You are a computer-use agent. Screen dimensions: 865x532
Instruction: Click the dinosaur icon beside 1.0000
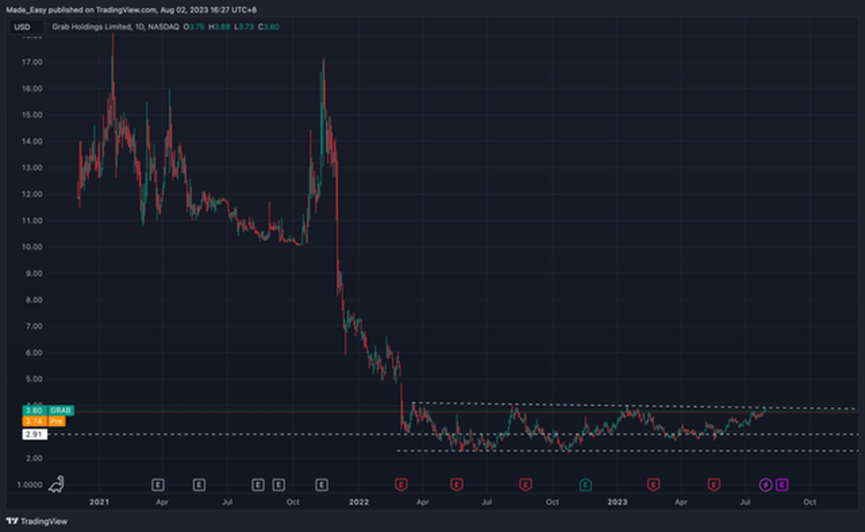coord(56,484)
